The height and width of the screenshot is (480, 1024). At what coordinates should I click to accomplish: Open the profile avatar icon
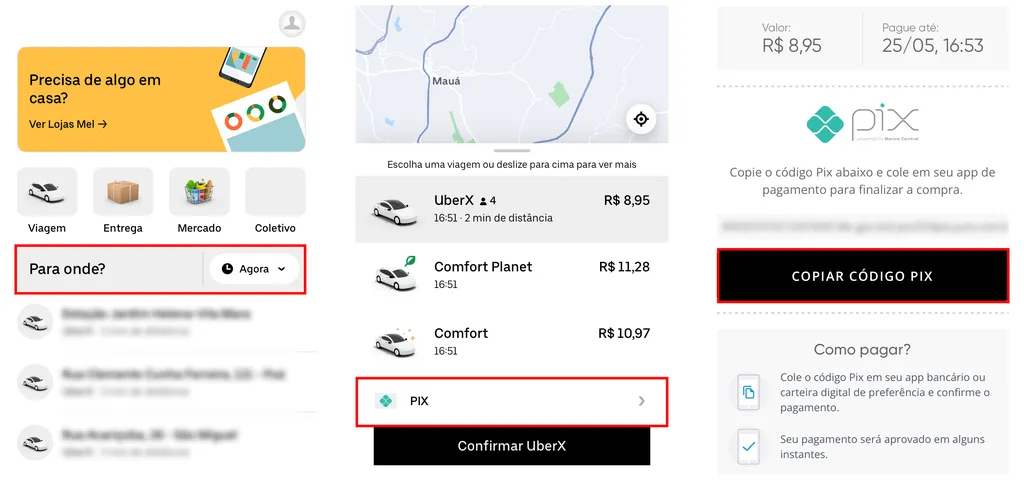tap(291, 23)
